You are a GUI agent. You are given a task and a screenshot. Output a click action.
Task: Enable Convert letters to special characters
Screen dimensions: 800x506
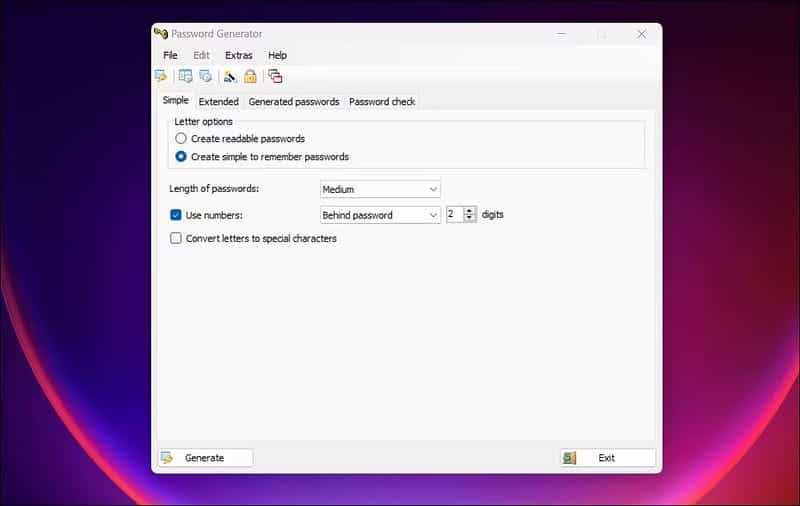coord(176,238)
